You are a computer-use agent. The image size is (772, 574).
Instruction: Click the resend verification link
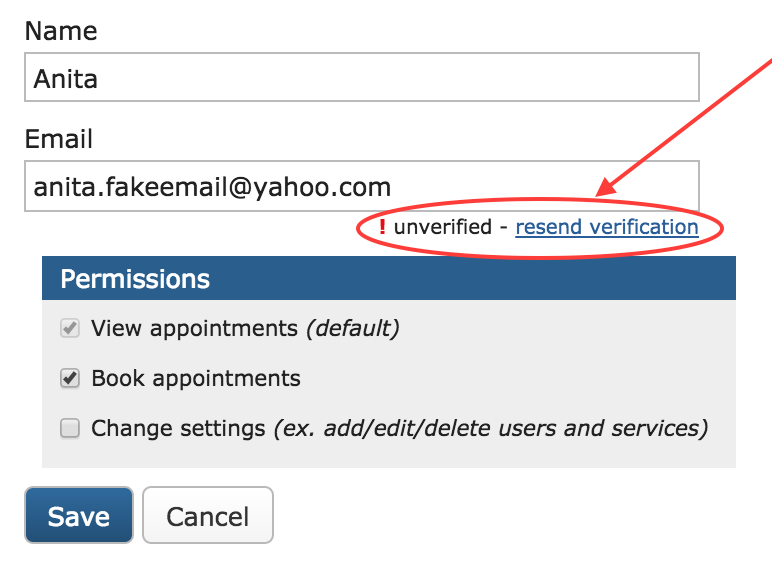click(606, 228)
